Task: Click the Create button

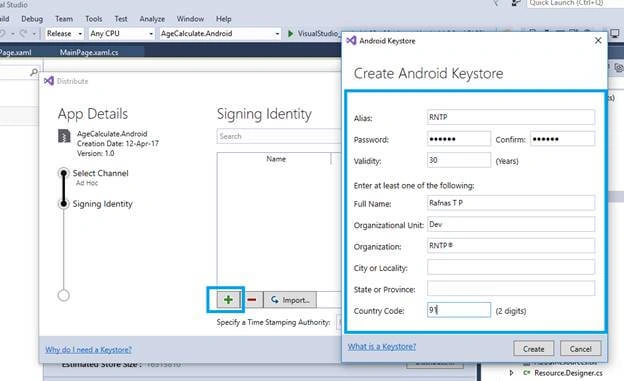Action: 533,349
